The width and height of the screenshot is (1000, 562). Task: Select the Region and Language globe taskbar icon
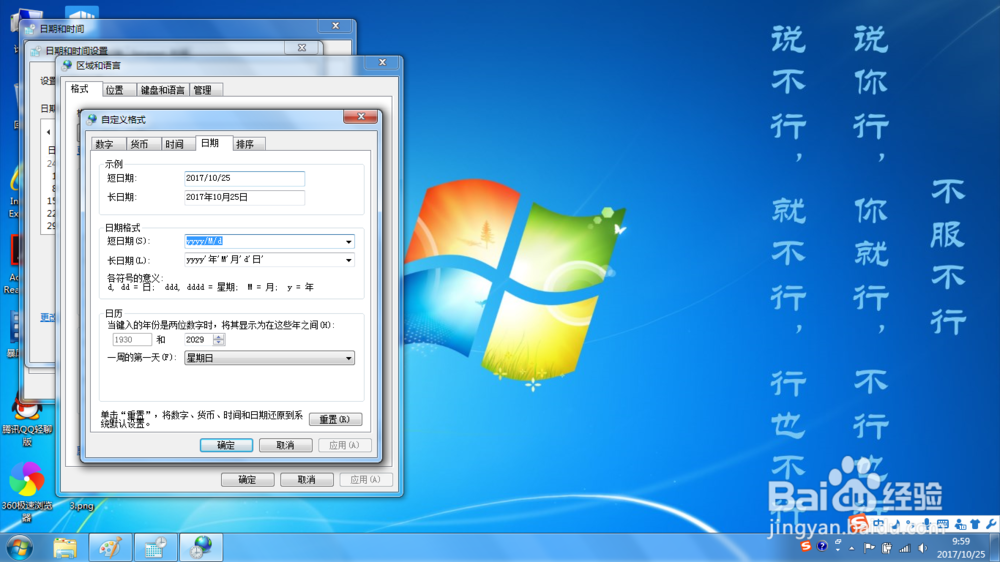pyautogui.click(x=201, y=548)
